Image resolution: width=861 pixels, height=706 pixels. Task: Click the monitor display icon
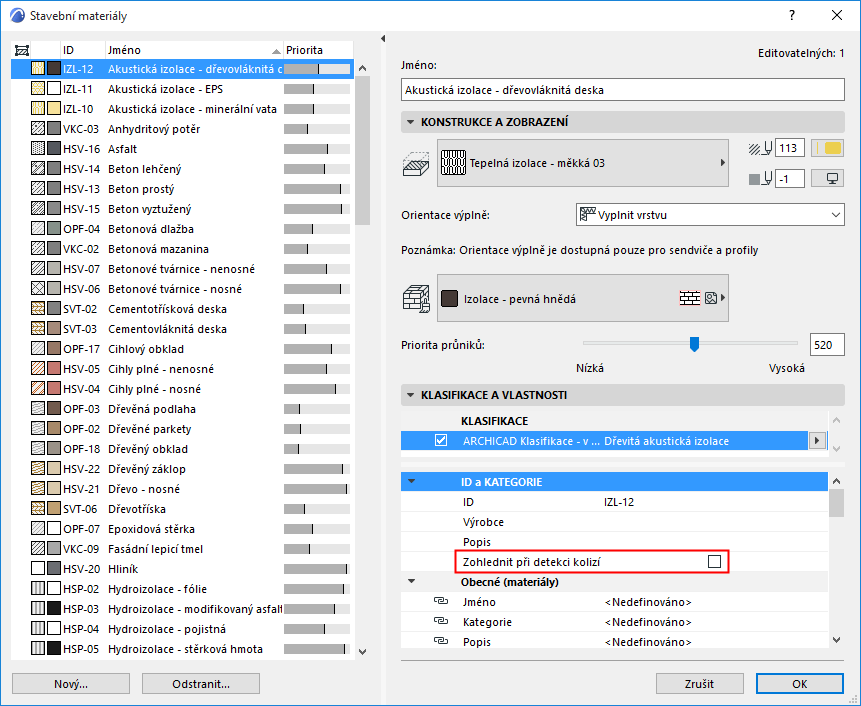830,178
